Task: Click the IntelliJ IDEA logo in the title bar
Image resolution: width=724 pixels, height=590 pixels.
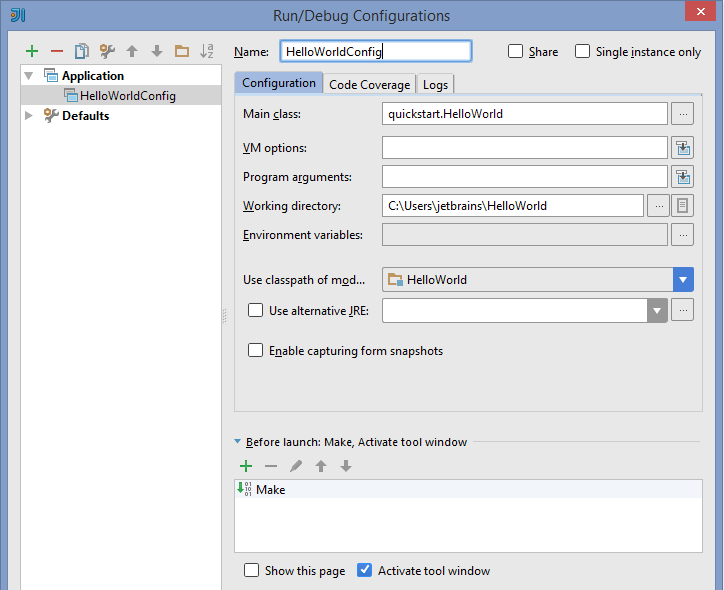Action: point(18,15)
